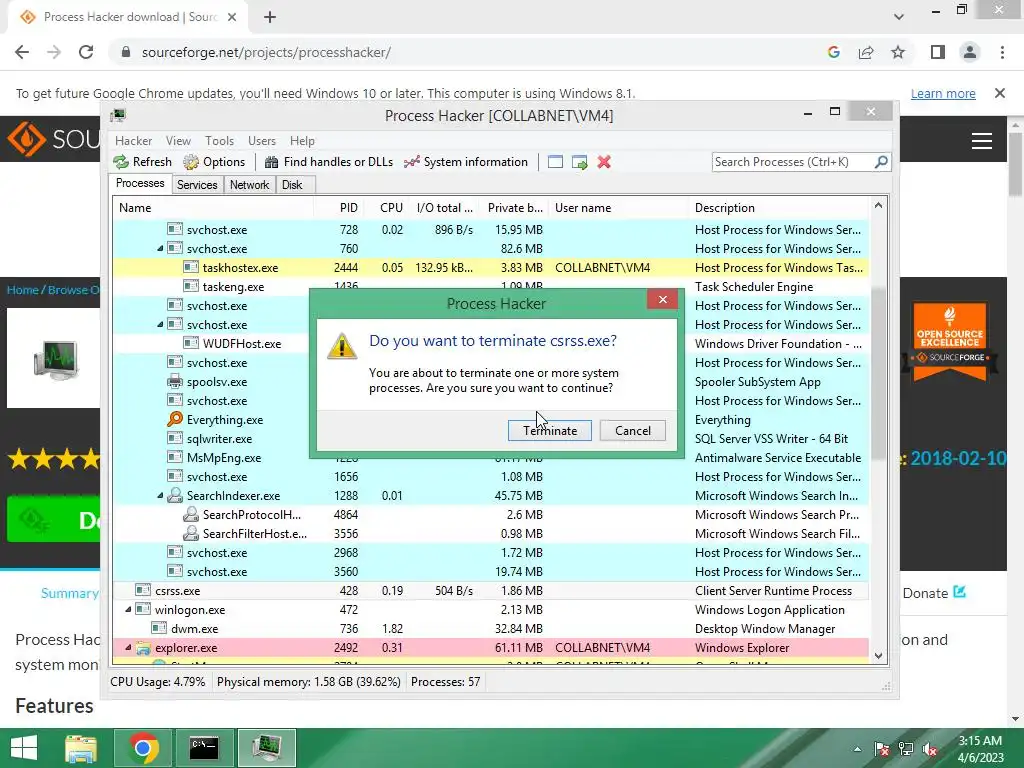Screen dimensions: 1024x768
Task: Click the Find handles or DLLs binoculars icon
Action: (271, 162)
